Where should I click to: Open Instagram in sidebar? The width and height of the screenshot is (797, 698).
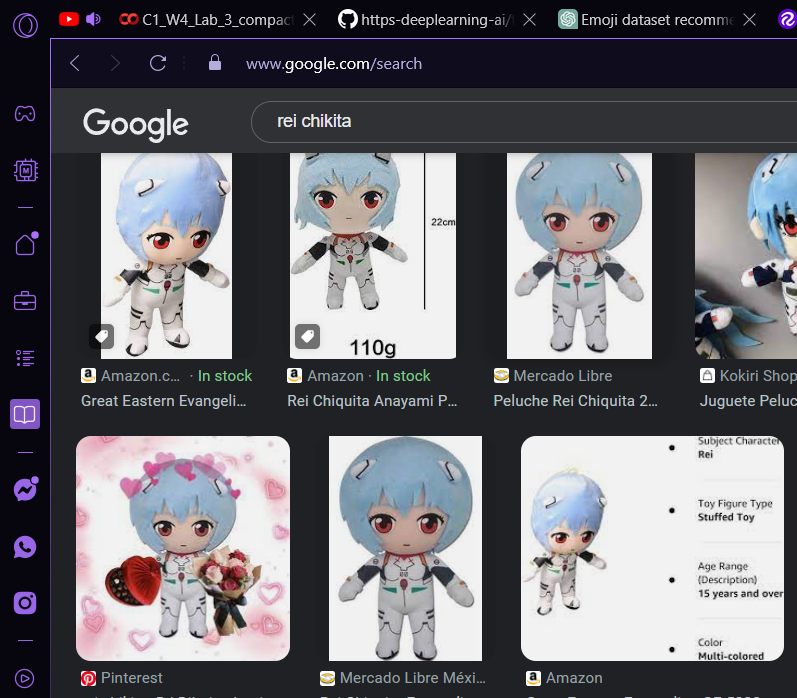(x=25, y=603)
